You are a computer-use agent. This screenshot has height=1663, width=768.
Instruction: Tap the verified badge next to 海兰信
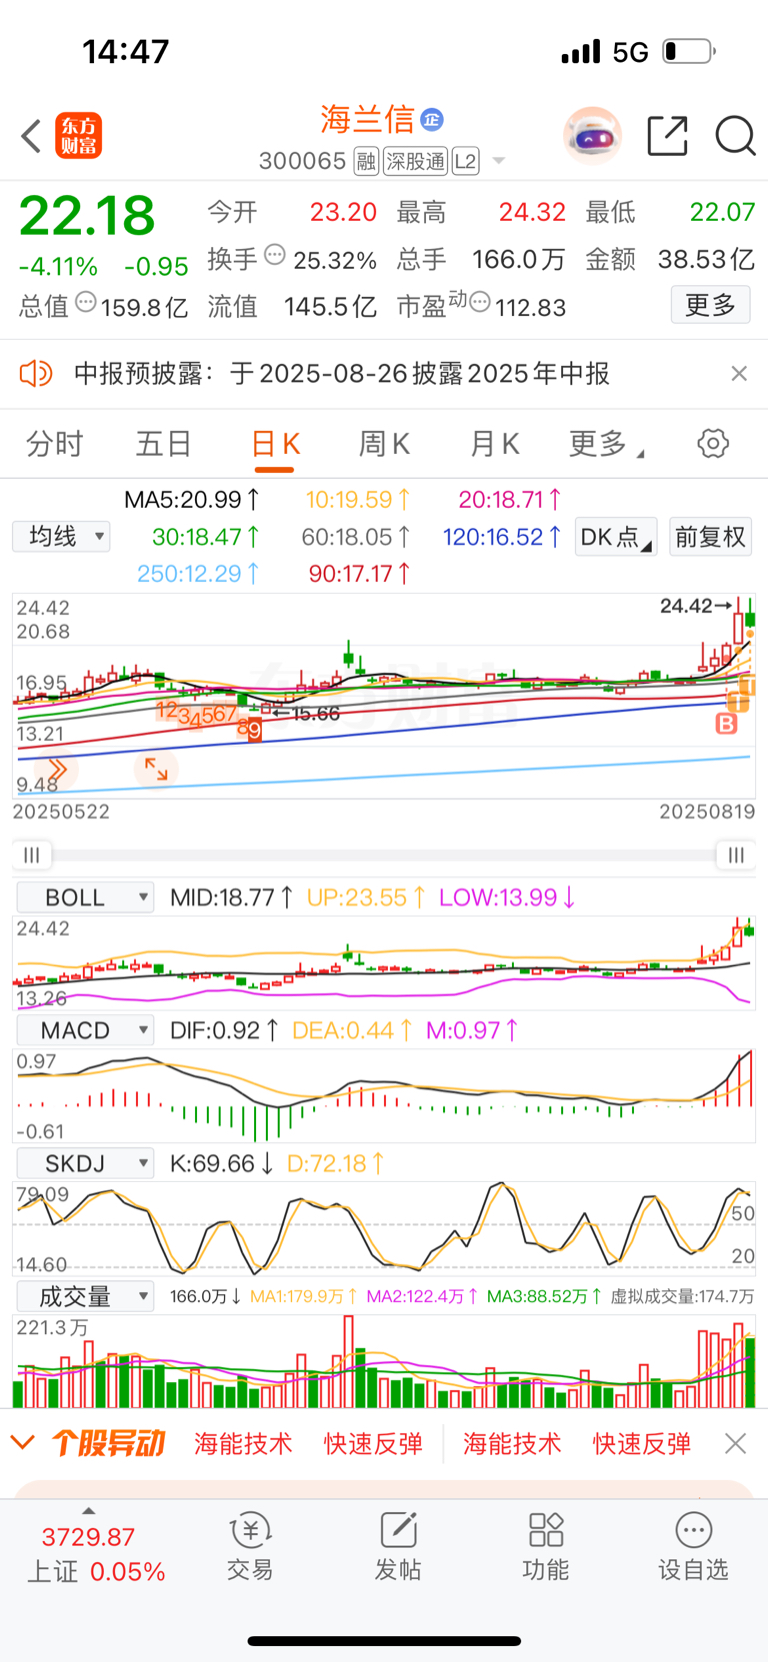pos(431,119)
